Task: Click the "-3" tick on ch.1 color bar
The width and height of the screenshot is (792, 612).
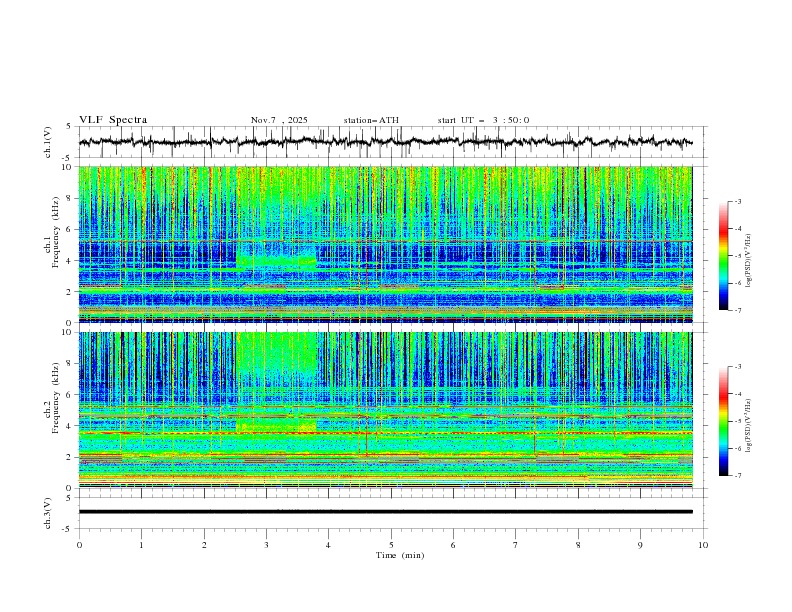Action: [738, 201]
